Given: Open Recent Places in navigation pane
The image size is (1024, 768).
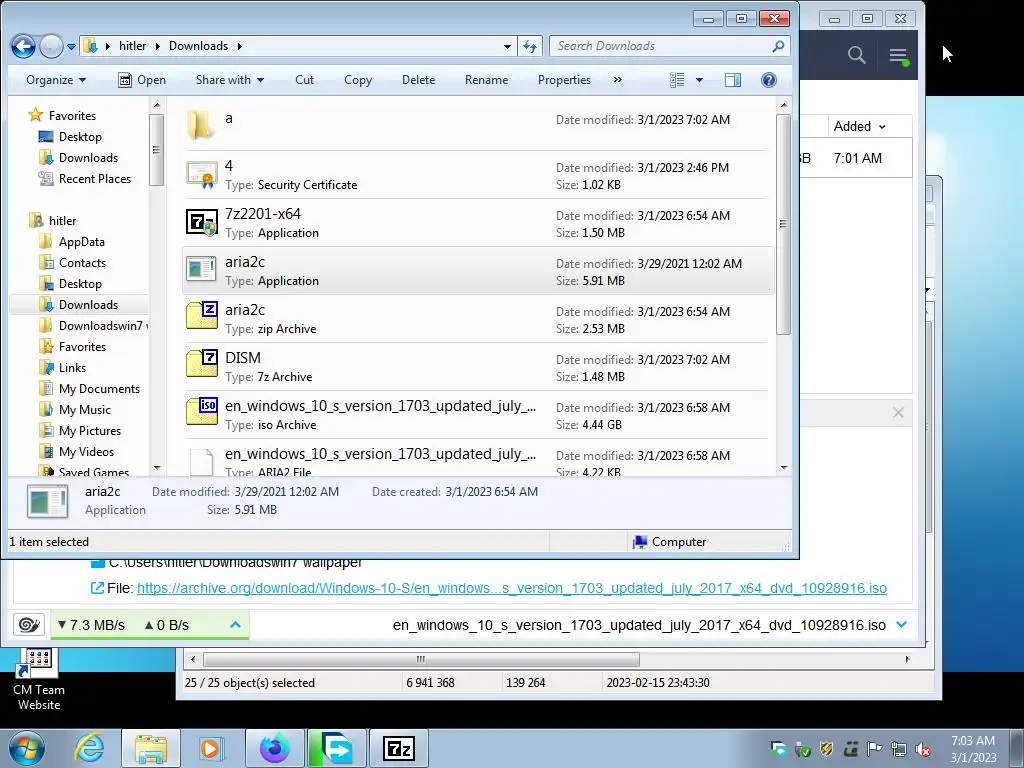Looking at the screenshot, I should coord(85,178).
